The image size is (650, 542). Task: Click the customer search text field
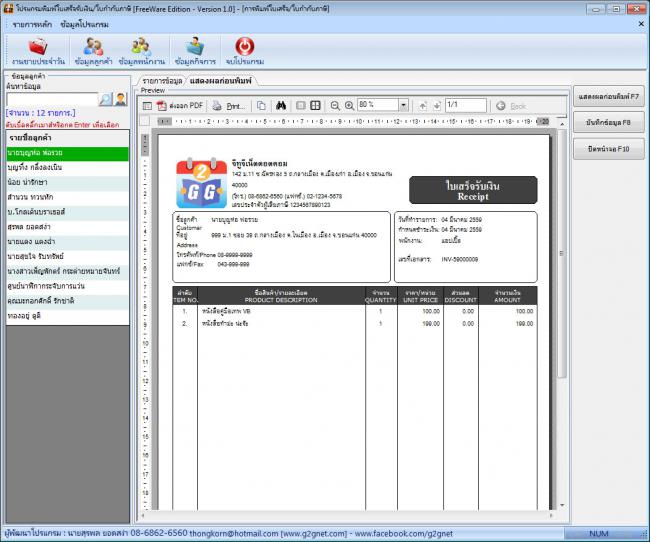[51, 98]
